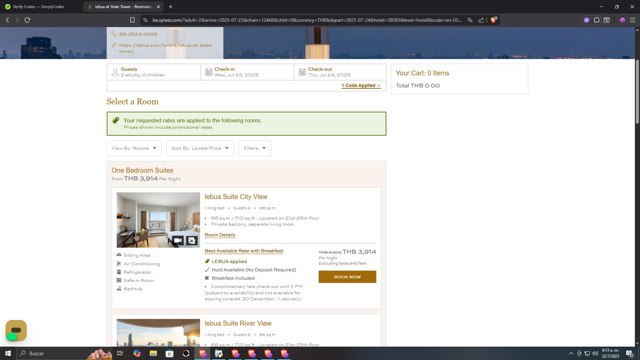Click the address bar URL

[306, 20]
